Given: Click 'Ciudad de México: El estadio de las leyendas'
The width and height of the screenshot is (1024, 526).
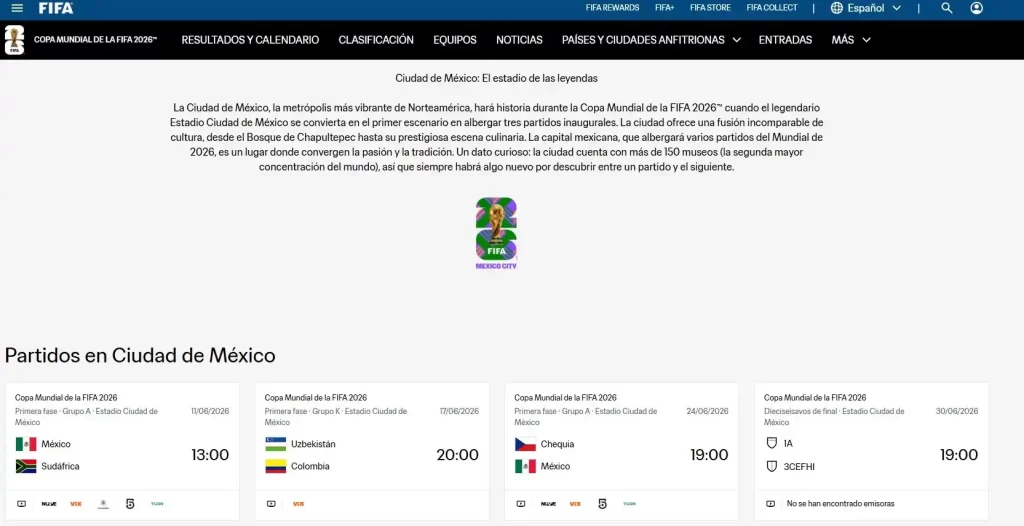Looking at the screenshot, I should pos(496,78).
